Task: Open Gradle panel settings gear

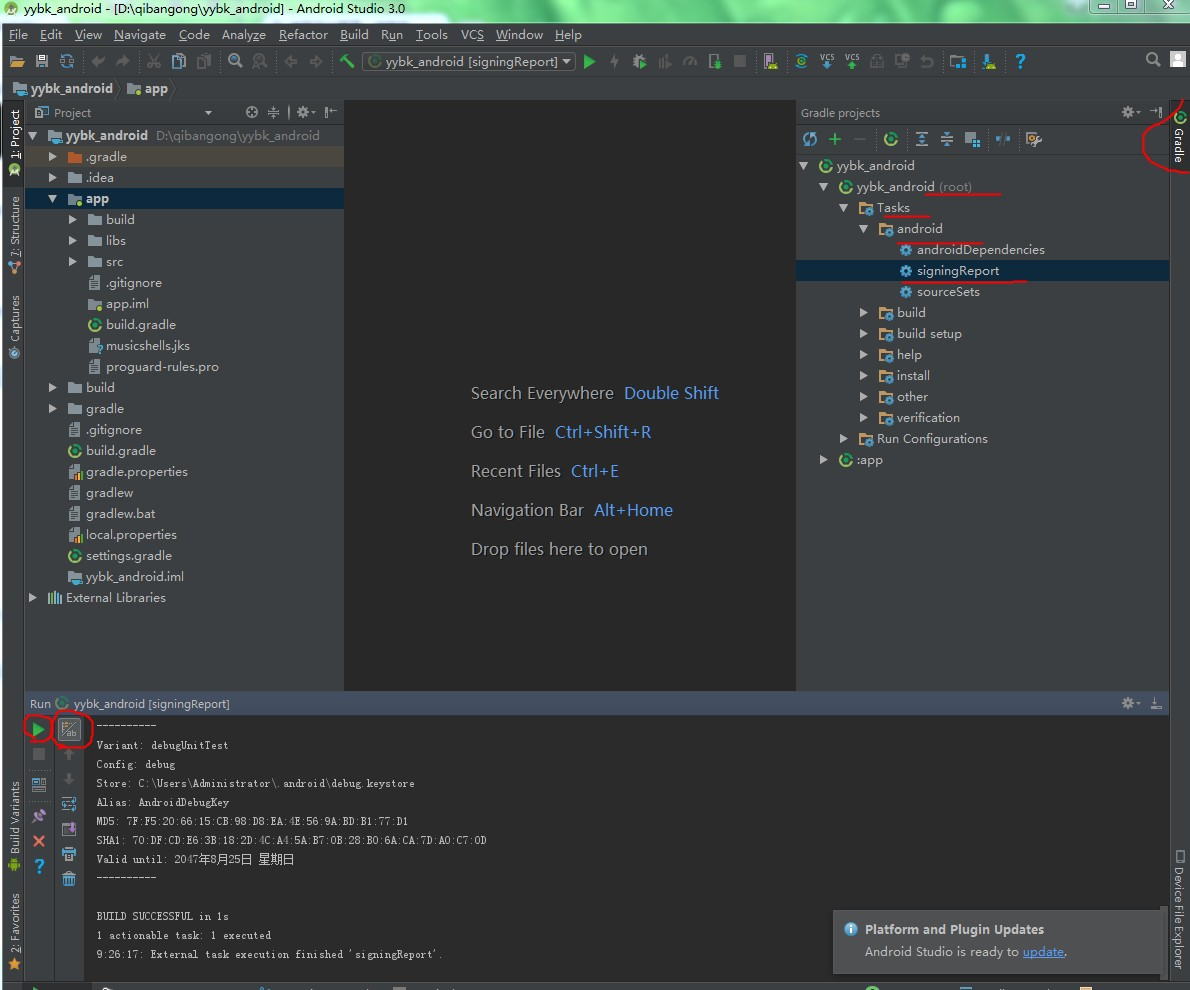Action: tap(1129, 112)
